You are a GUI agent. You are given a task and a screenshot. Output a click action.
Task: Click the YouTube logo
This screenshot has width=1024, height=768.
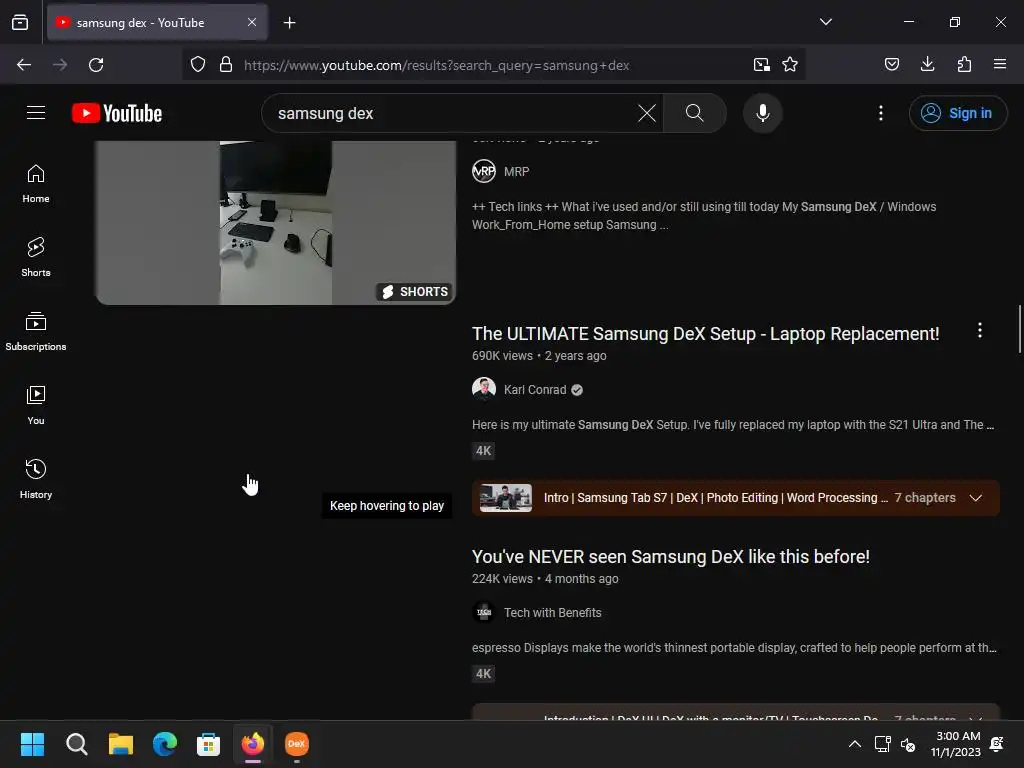117,113
